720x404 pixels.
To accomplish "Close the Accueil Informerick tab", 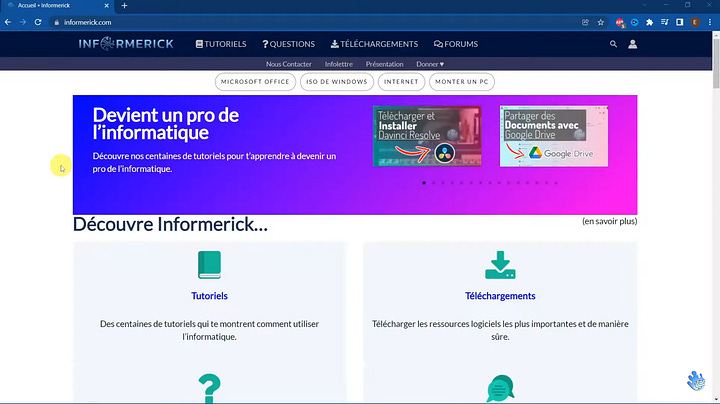I will click(x=107, y=6).
